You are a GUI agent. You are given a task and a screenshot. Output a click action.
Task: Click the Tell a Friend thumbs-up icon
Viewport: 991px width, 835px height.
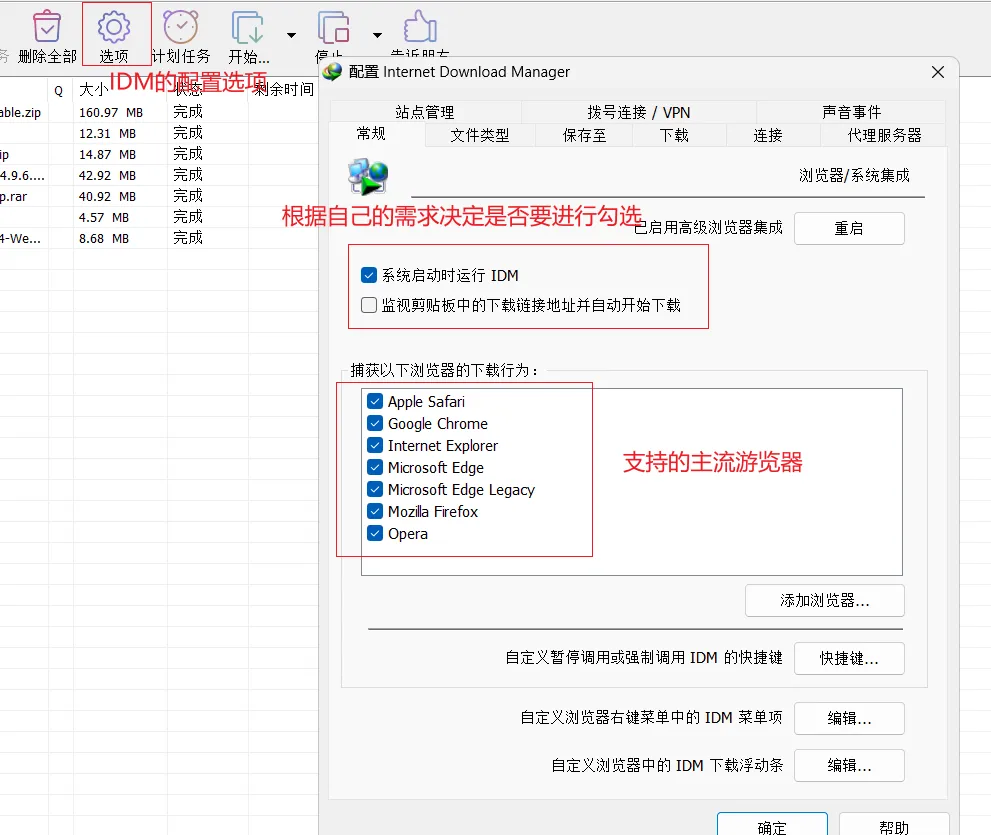420,27
